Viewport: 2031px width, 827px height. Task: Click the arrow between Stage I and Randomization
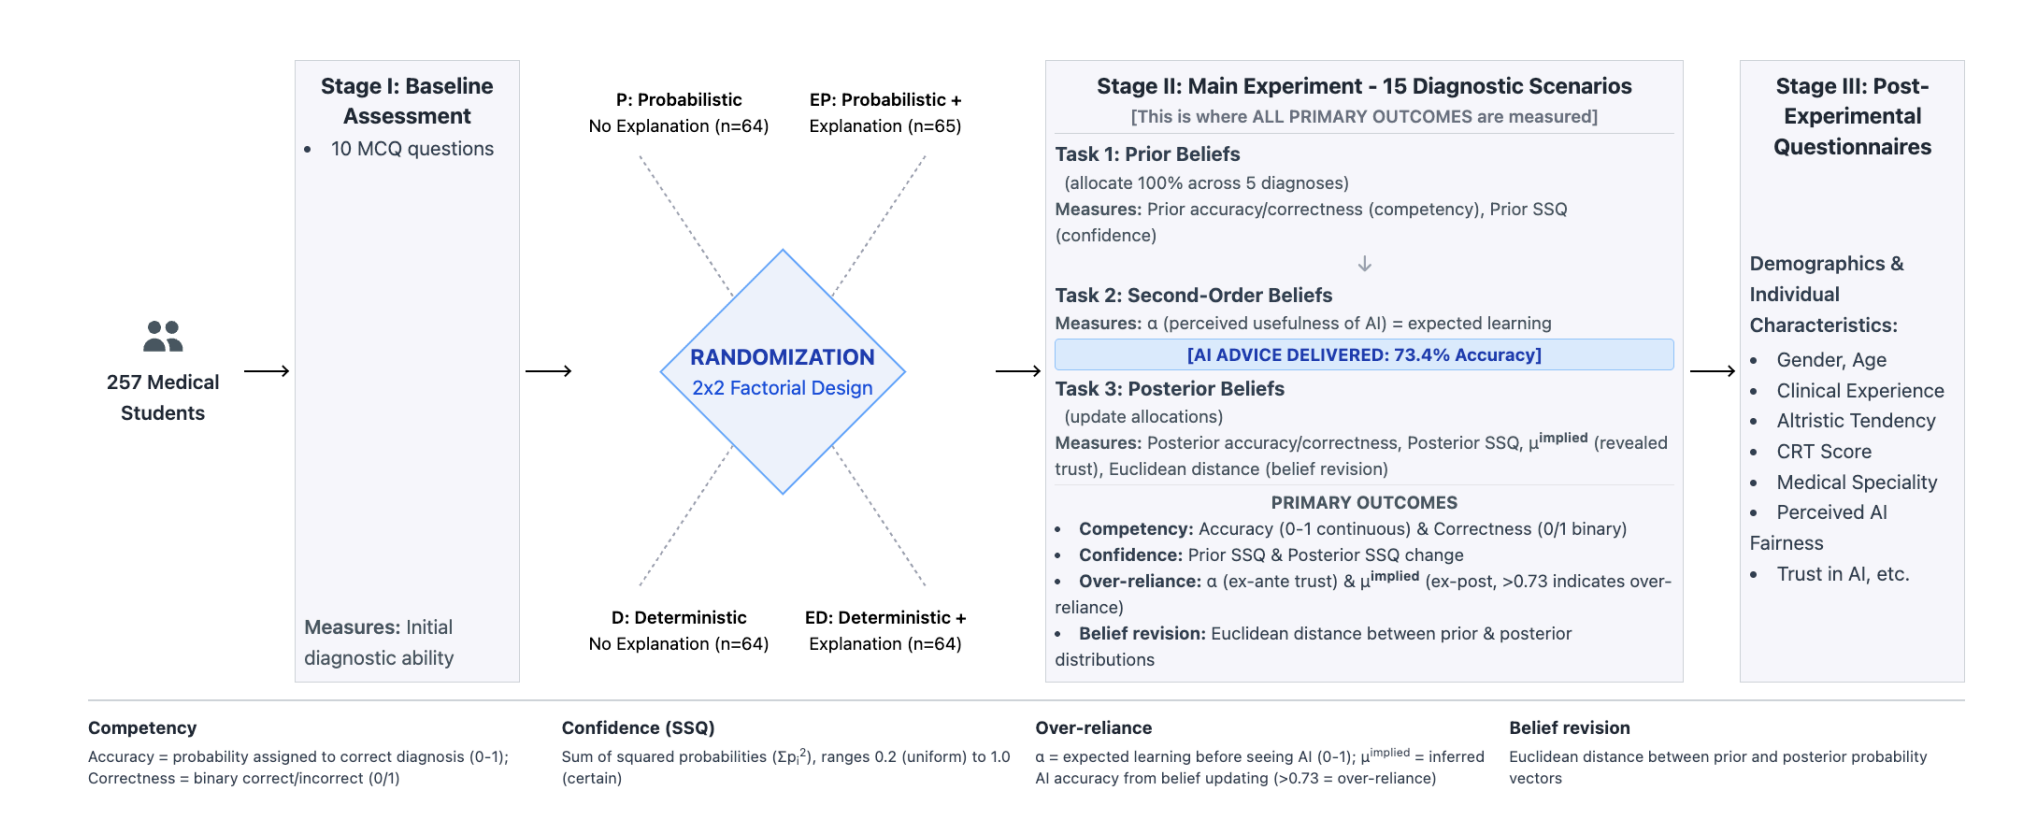pyautogui.click(x=548, y=371)
